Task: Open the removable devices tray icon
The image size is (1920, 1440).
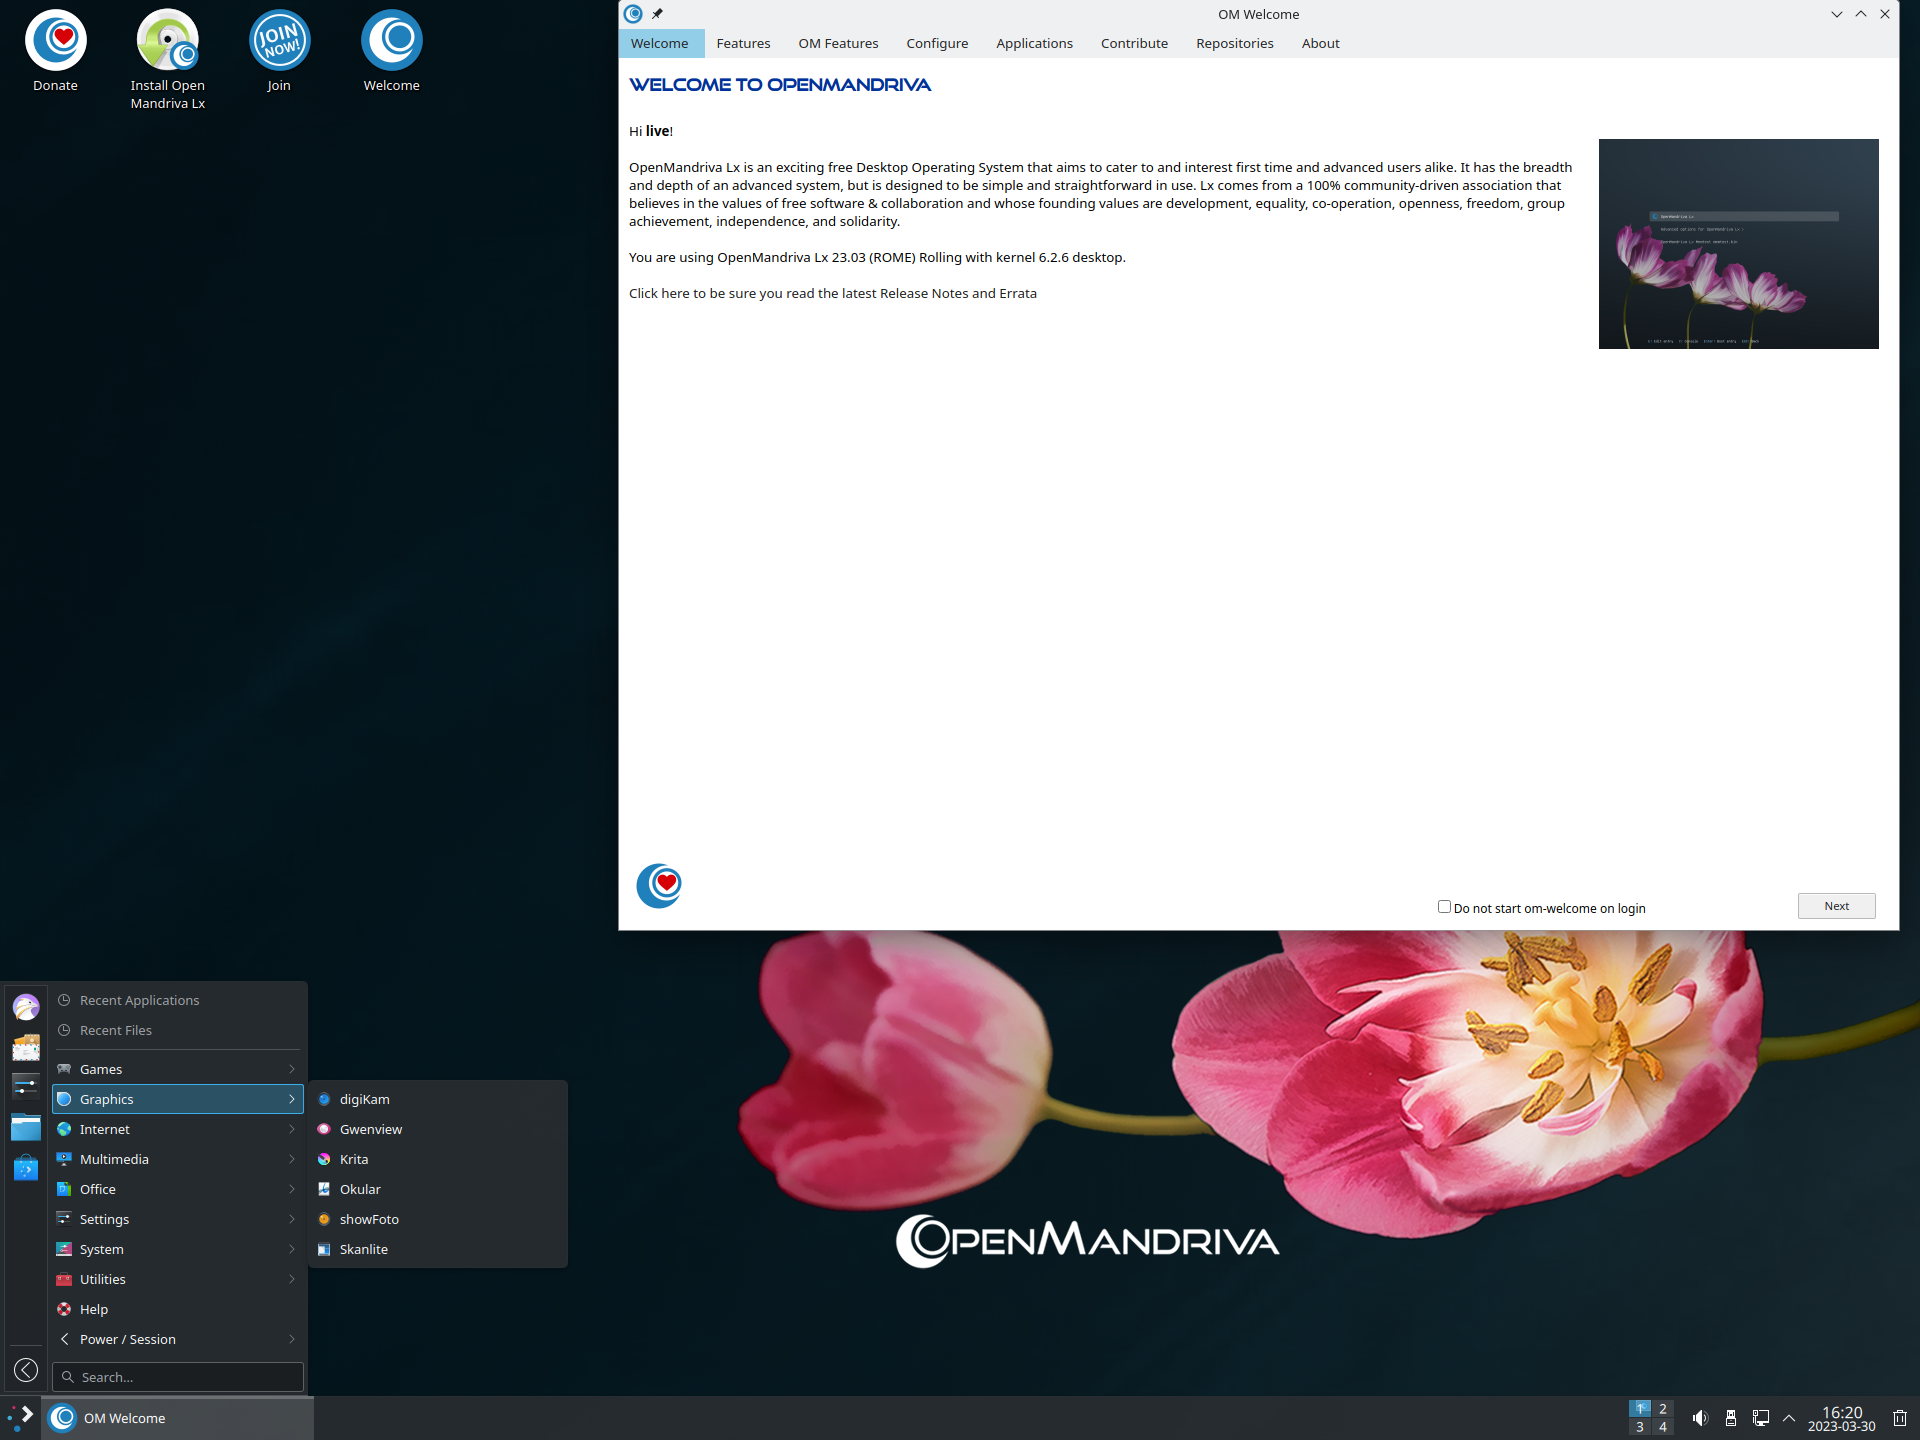Action: [1731, 1418]
